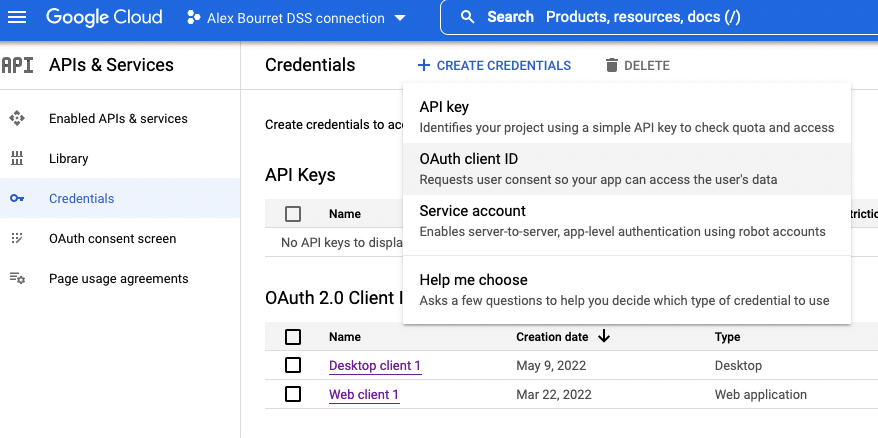Screen dimensions: 878x438
Task: Open the Desktop client 1 link
Action: (375, 366)
